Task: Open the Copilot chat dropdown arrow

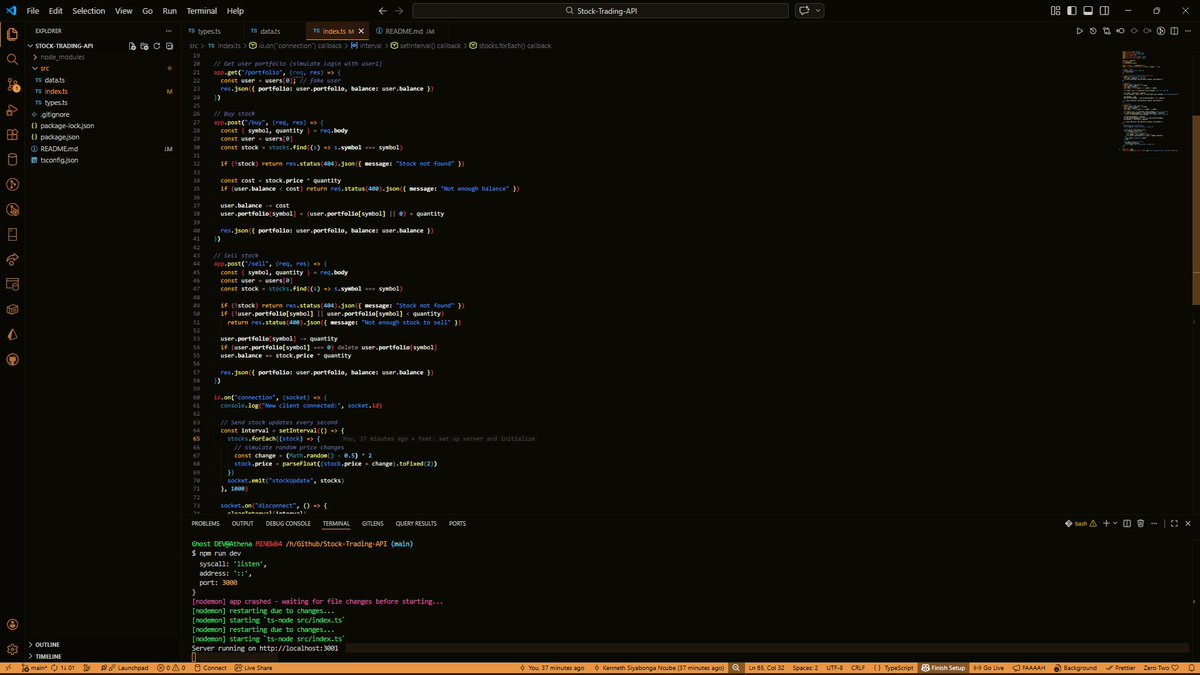Action: tap(819, 10)
